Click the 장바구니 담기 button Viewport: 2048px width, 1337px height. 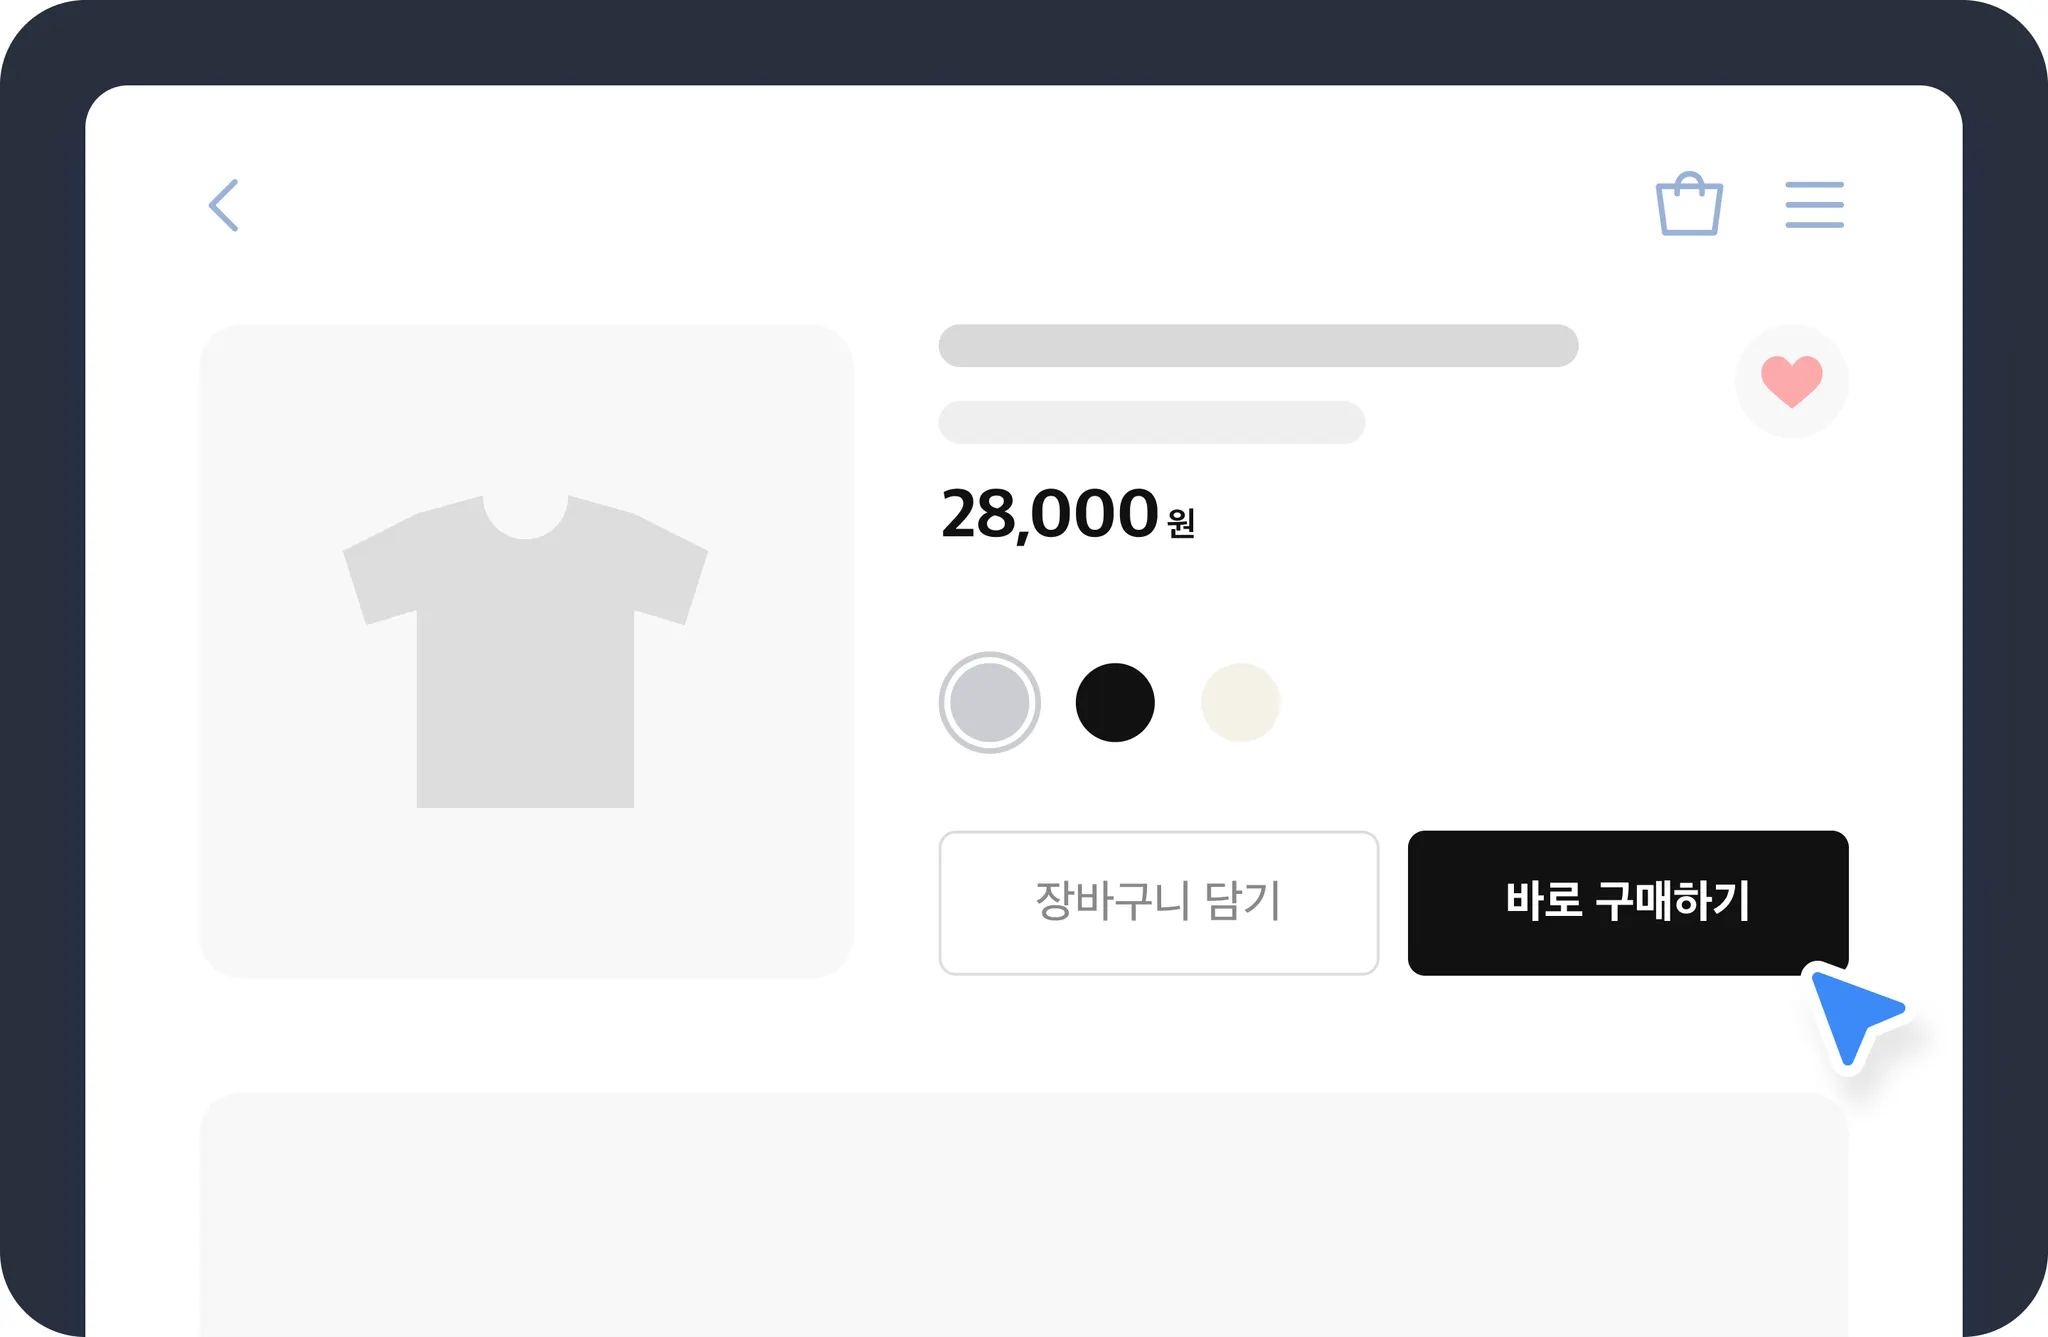pyautogui.click(x=1158, y=902)
